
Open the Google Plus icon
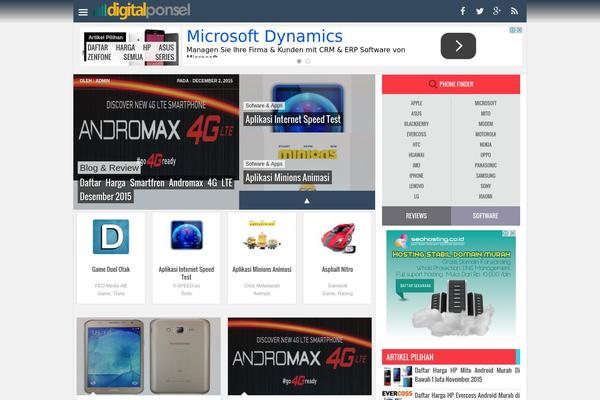[497, 11]
